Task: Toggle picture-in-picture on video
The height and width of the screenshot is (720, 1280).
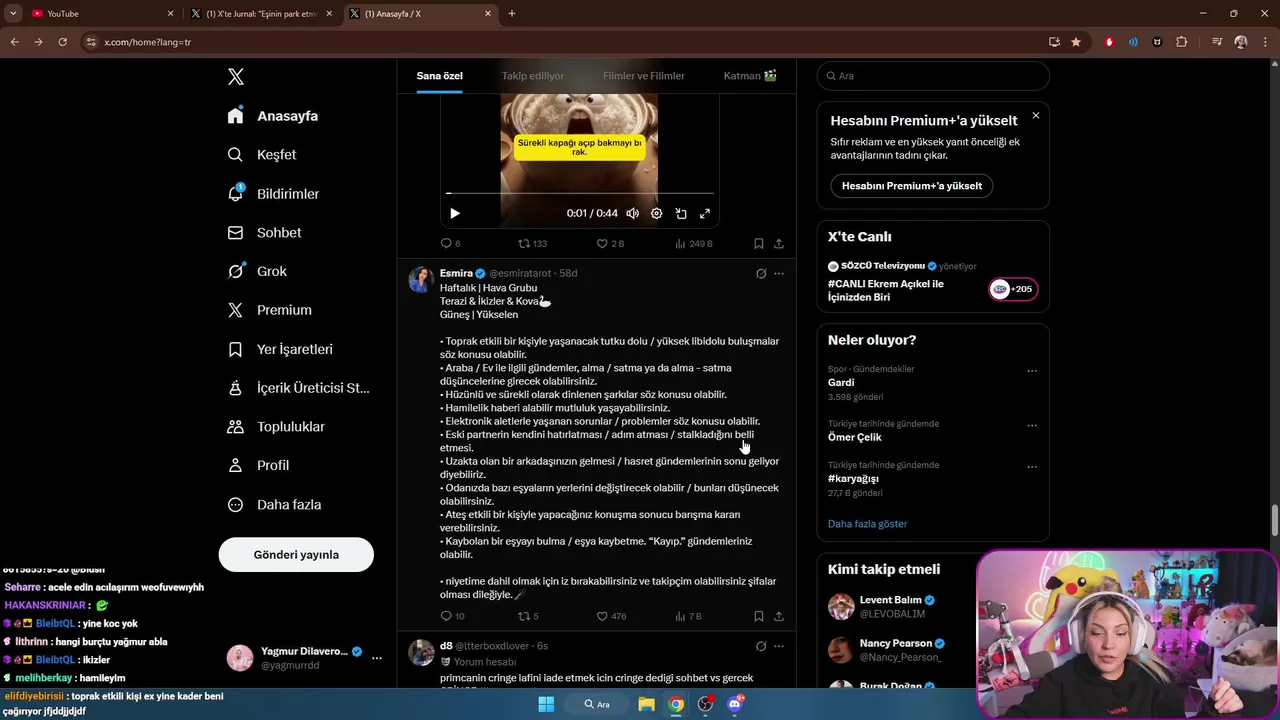Action: (681, 213)
